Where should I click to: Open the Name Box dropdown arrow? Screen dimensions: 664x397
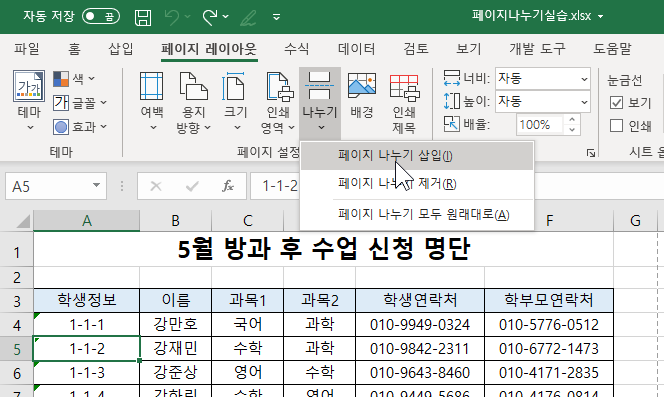pos(97,186)
